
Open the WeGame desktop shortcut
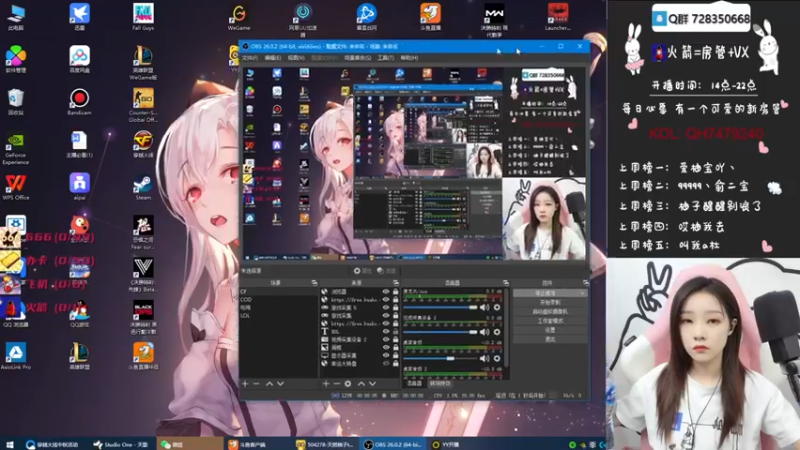(x=239, y=16)
